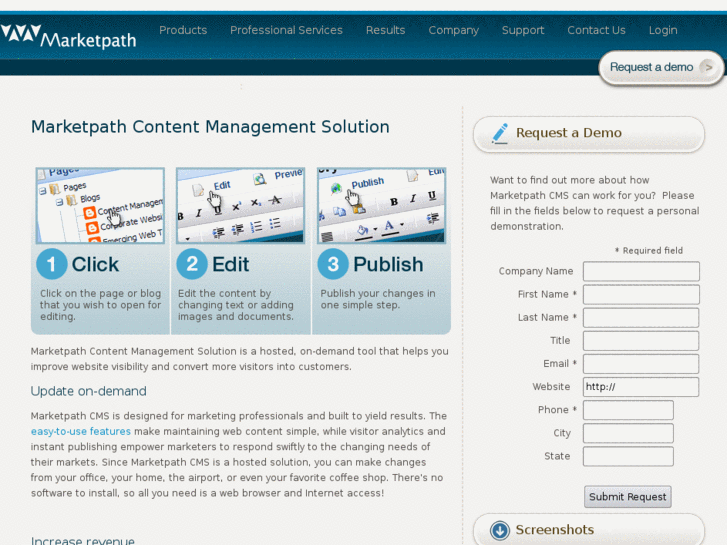
Task: Click the number 2 circle icon
Action: [x=192, y=264]
